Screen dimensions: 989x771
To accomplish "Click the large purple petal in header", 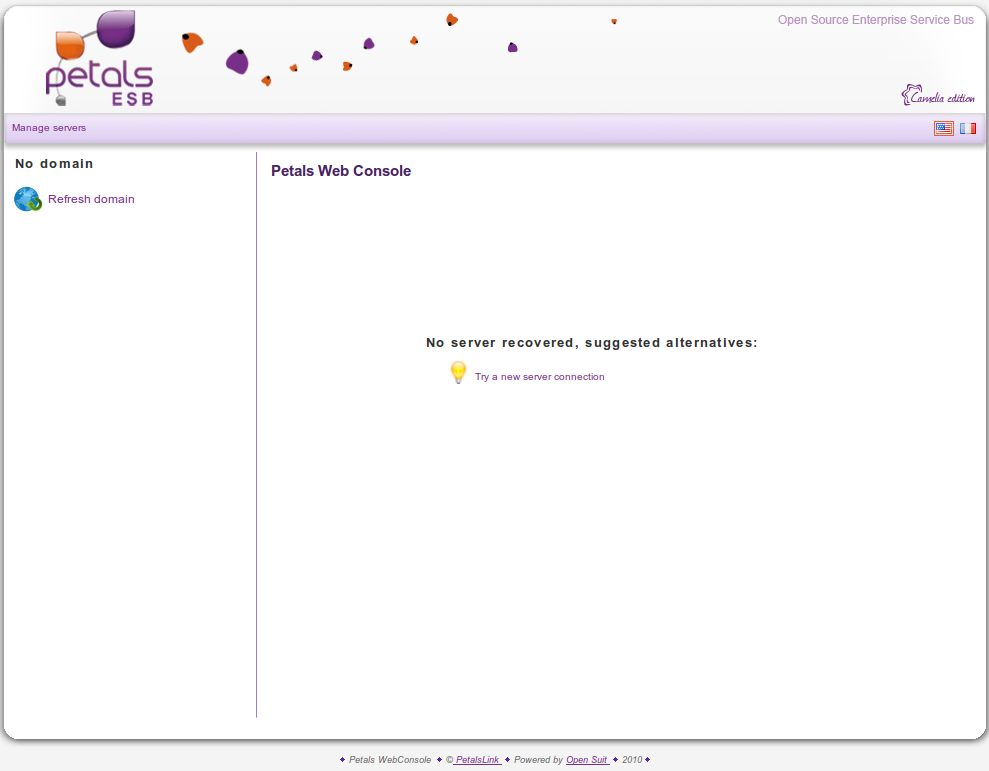I will (x=237, y=62).
